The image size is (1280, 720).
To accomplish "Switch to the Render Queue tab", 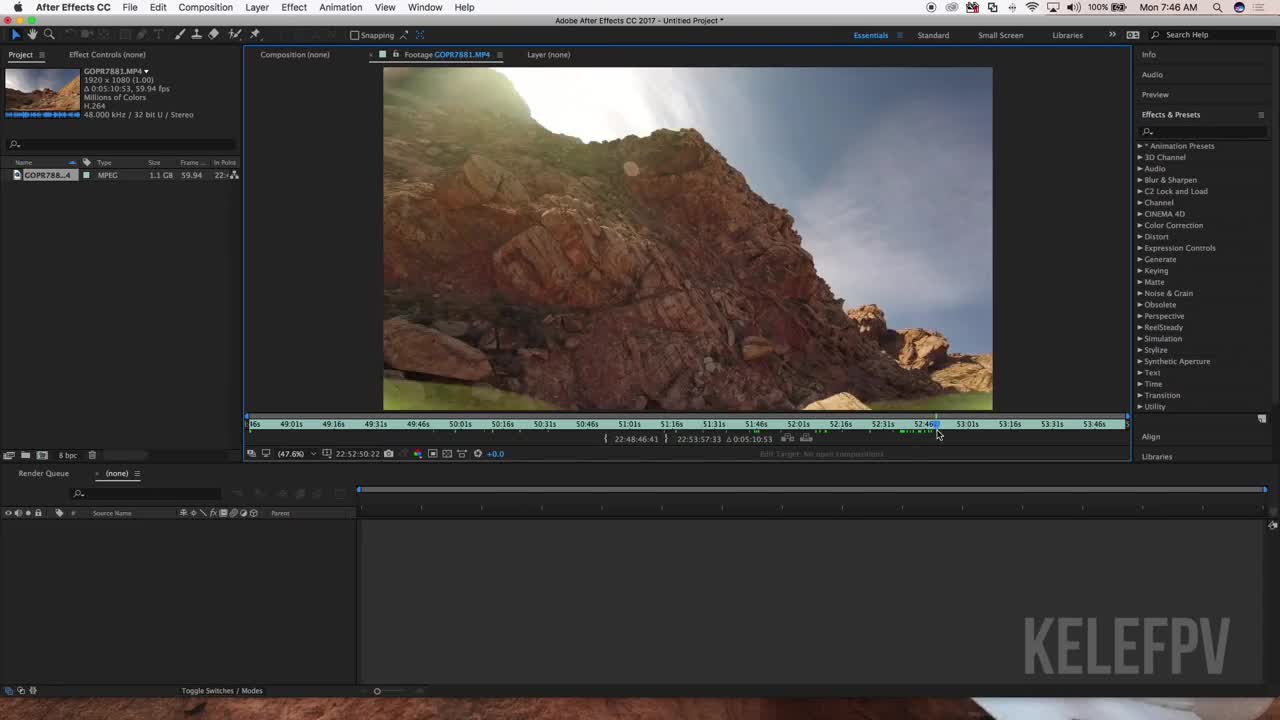I will pos(43,474).
